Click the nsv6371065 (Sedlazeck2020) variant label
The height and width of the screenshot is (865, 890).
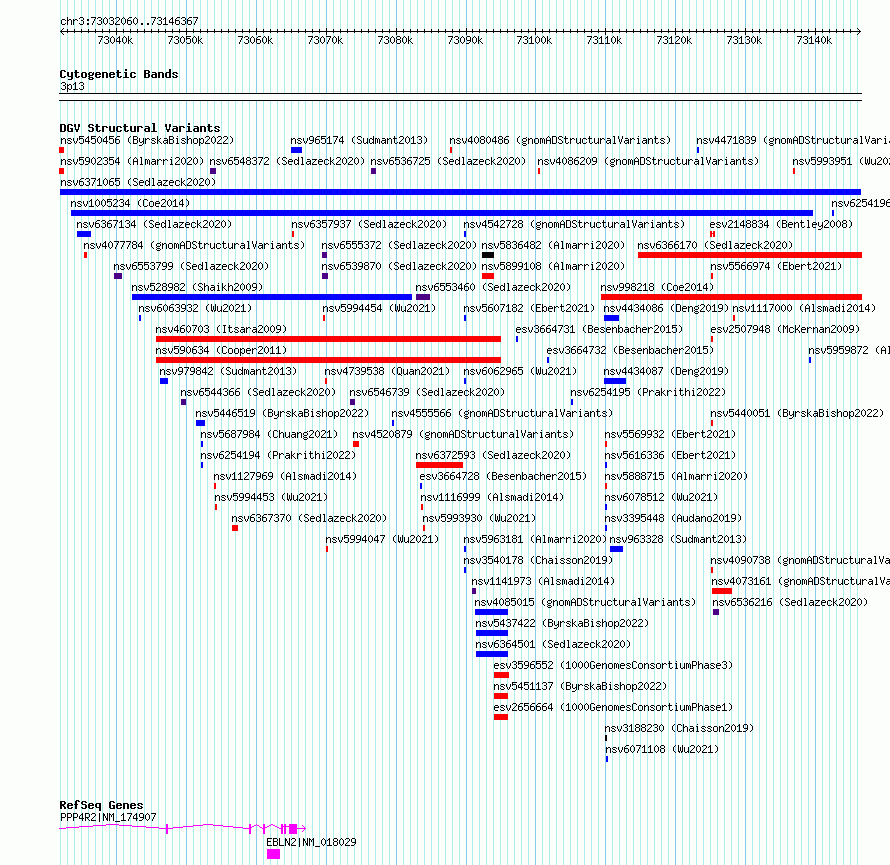point(138,182)
